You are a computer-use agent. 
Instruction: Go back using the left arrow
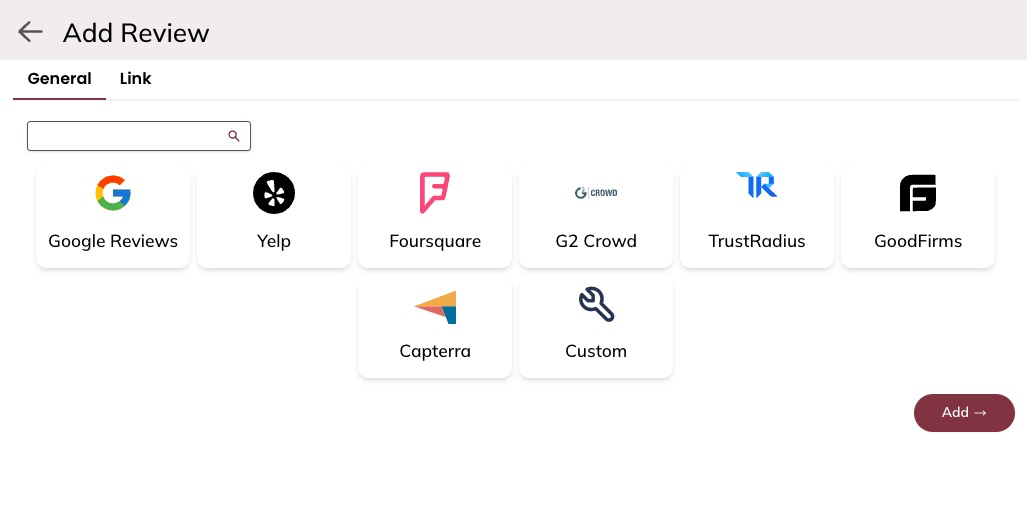click(30, 32)
